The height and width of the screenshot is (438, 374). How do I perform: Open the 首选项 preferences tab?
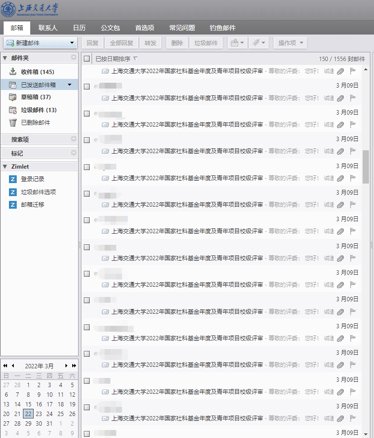pyautogui.click(x=145, y=28)
